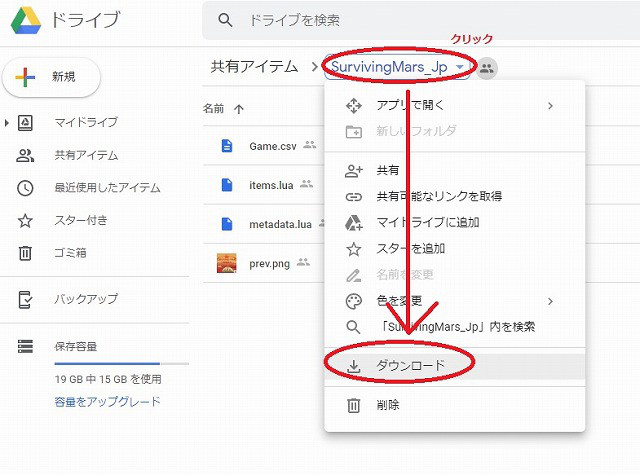This screenshot has width=640, height=475.
Task: Click the prev.png thumbnail
Action: (227, 263)
